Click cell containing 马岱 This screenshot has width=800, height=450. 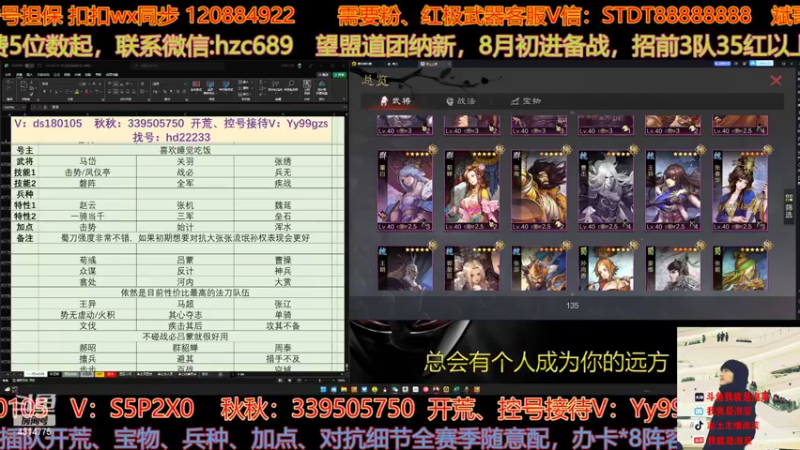pos(87,161)
